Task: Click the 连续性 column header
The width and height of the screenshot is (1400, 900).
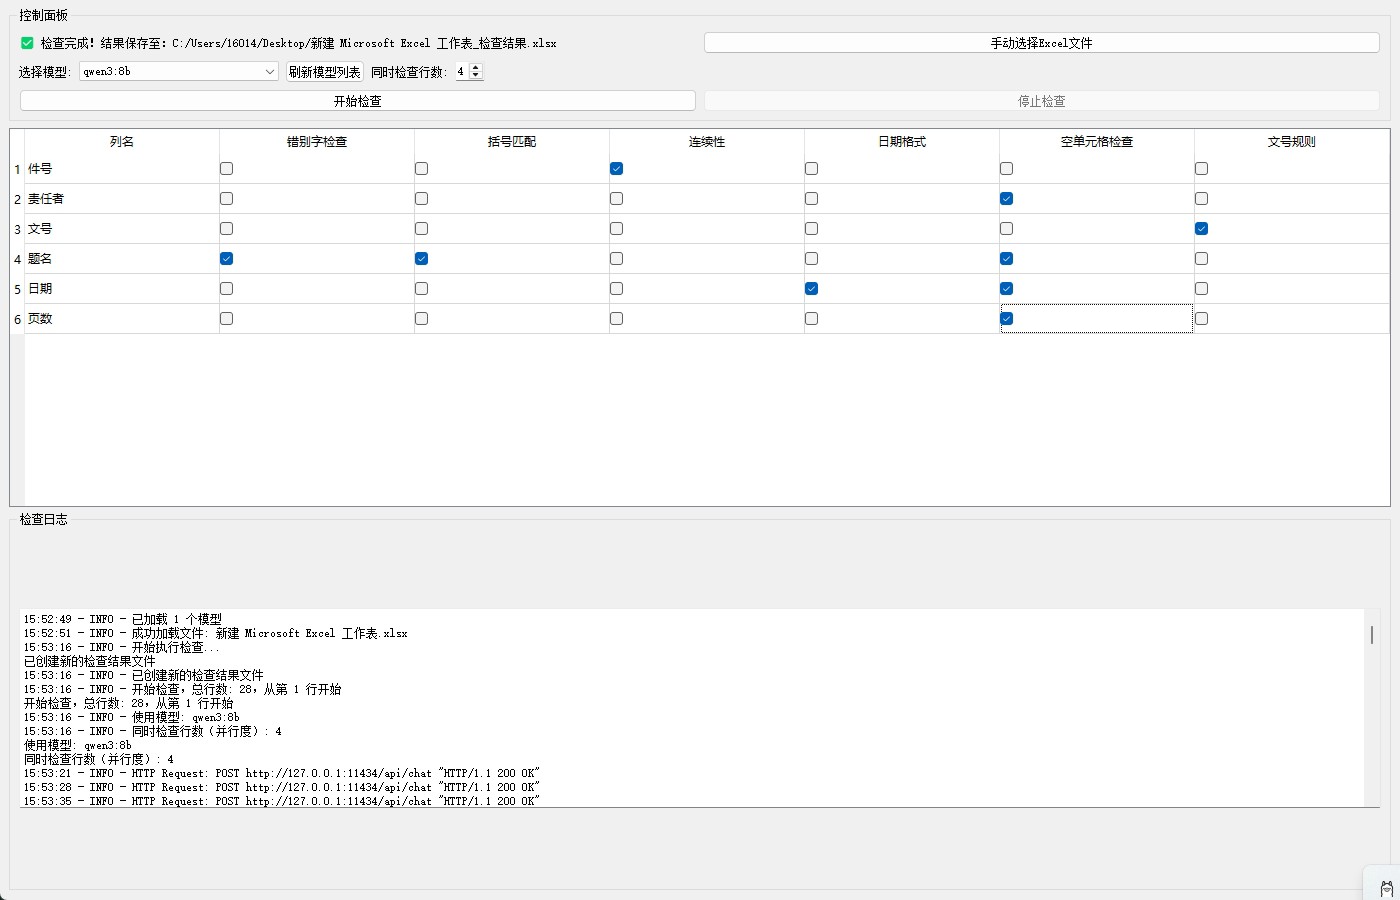Action: 707,142
